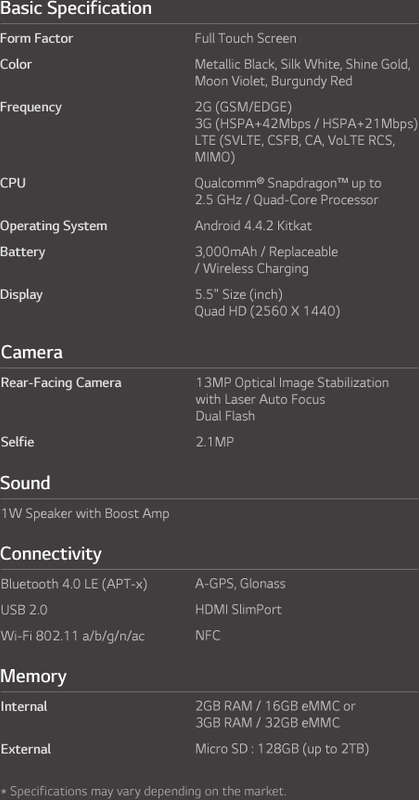Image resolution: width=419 pixels, height=800 pixels.
Task: Click the Connectivity section heading
Action: (51, 554)
